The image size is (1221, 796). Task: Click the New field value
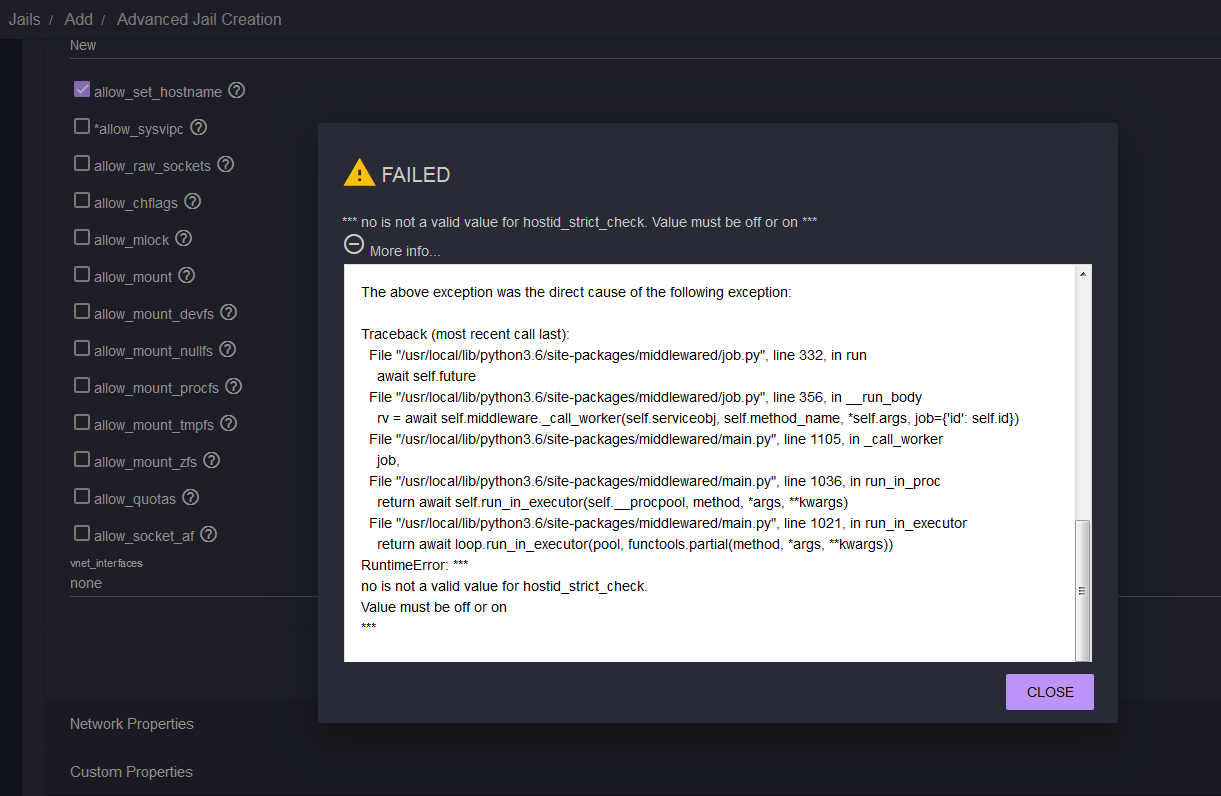(83, 45)
